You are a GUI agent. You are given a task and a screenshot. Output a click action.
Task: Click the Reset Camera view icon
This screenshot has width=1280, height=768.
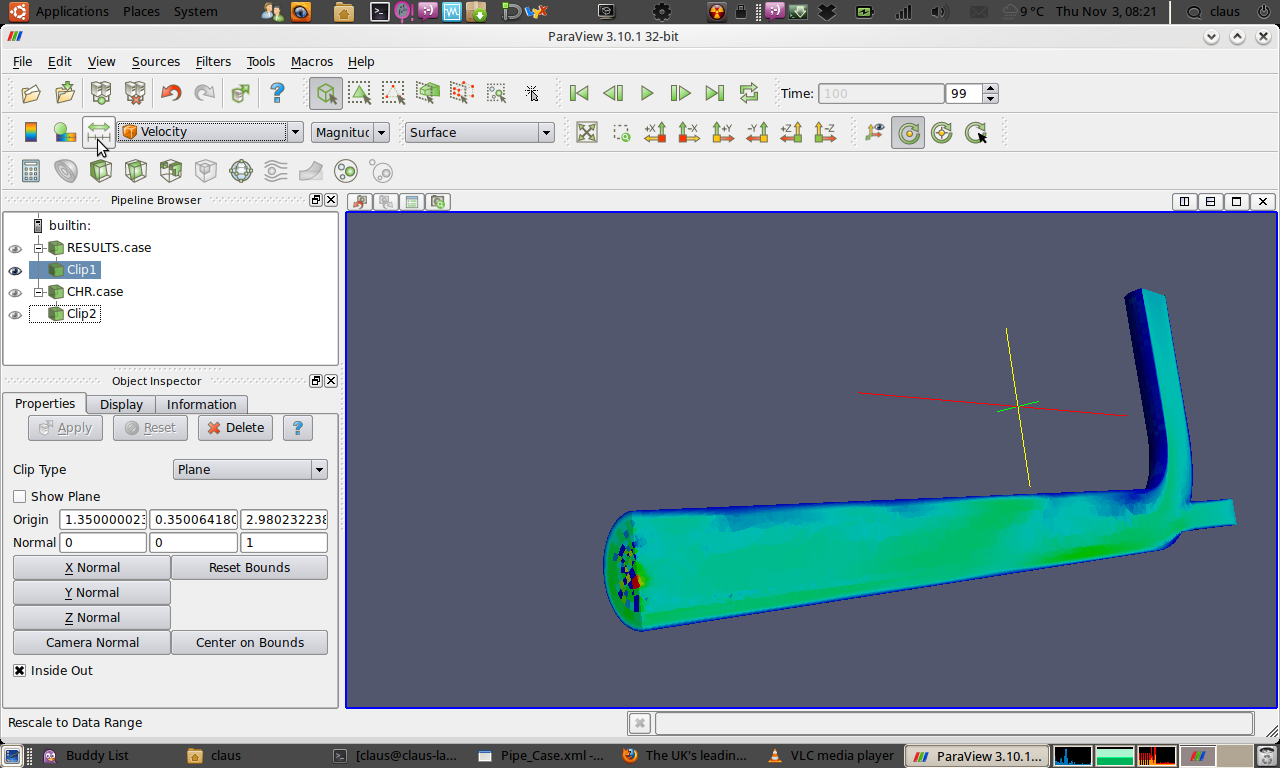(x=587, y=132)
